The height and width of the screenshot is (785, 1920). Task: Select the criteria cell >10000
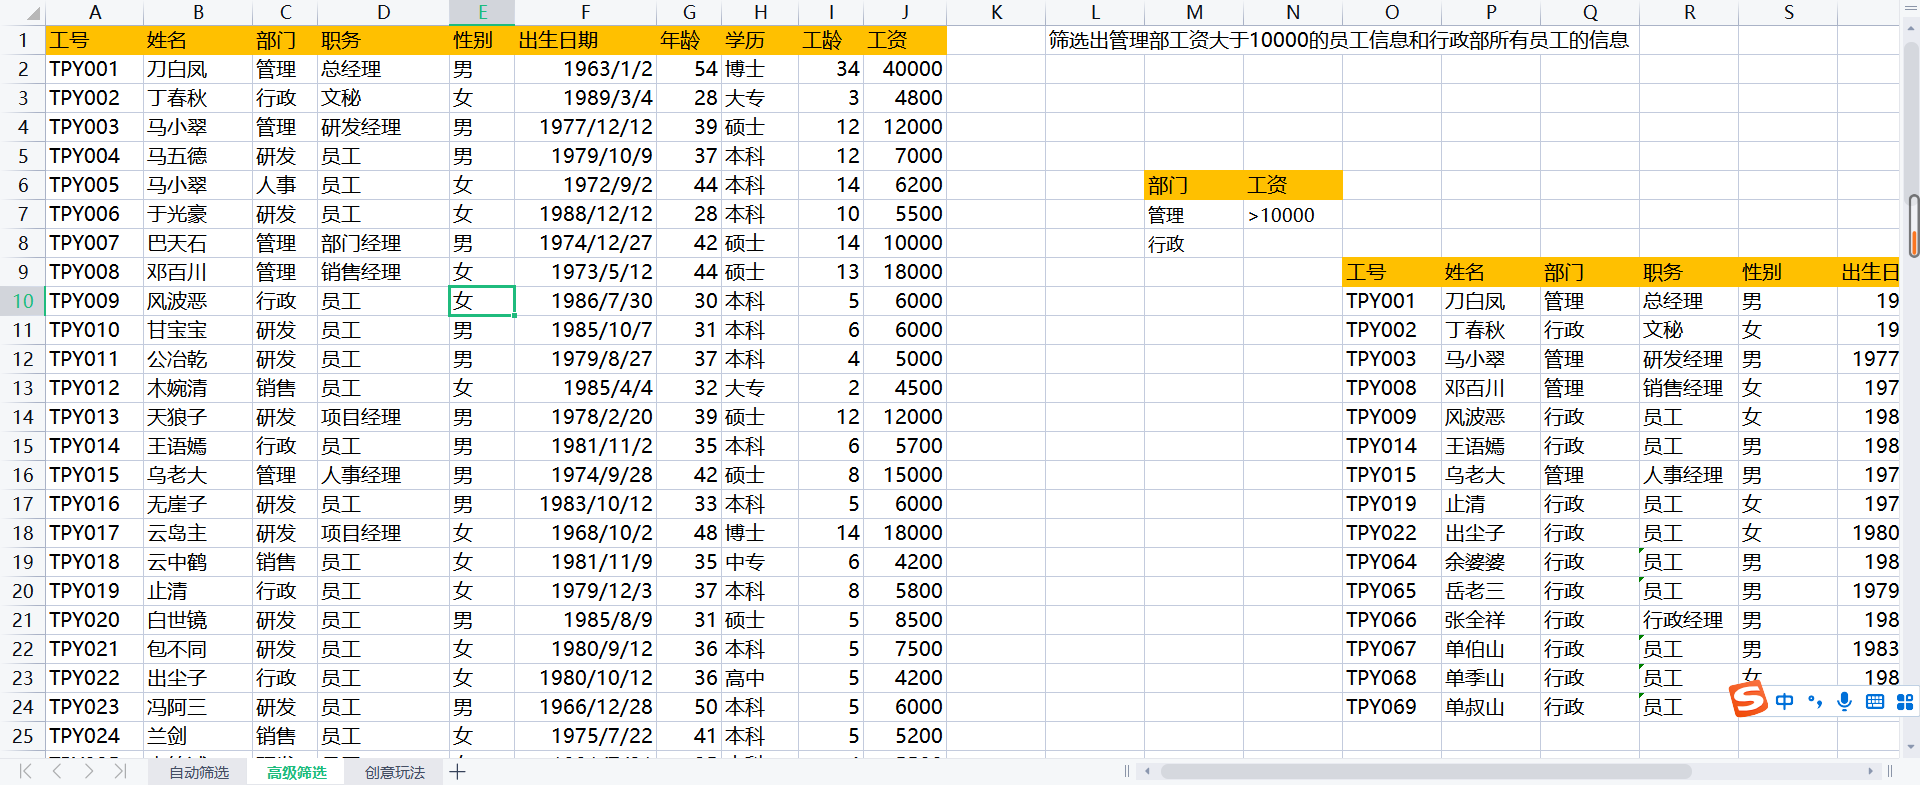1293,215
